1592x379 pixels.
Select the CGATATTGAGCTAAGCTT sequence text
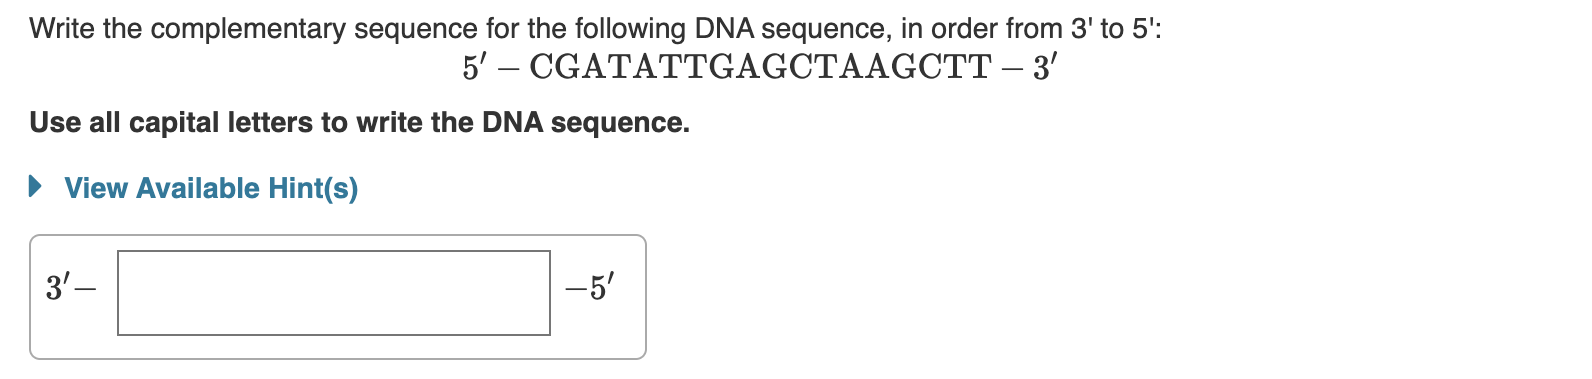tap(760, 68)
